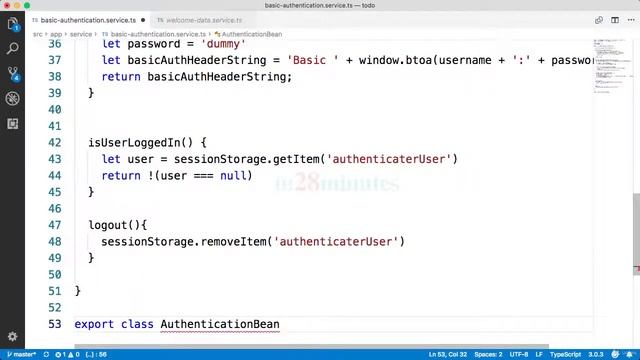Click 'authenticaterUser' string in getItem call
Screen dimensions: 640x360
coord(389,159)
